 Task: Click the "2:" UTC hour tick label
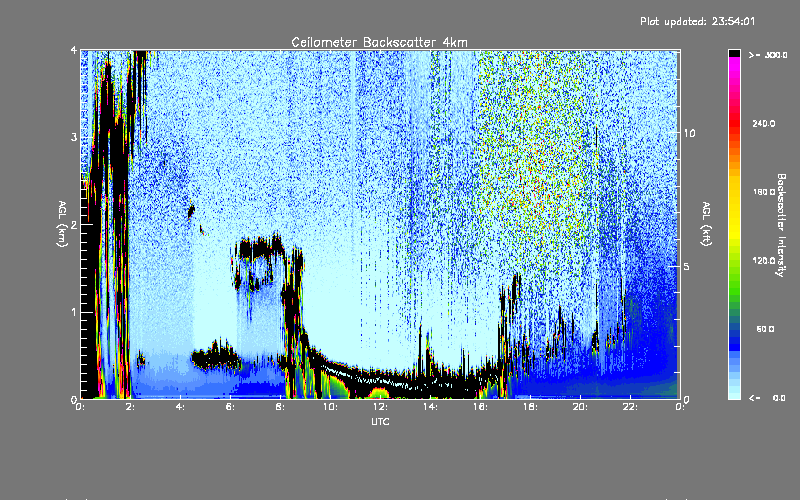click(x=131, y=407)
